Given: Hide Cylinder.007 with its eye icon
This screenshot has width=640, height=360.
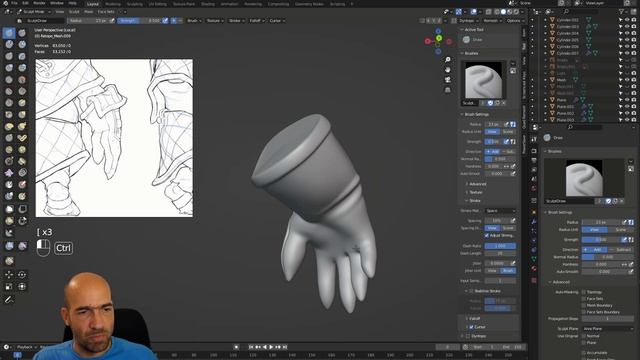Looking at the screenshot, I should click(627, 53).
